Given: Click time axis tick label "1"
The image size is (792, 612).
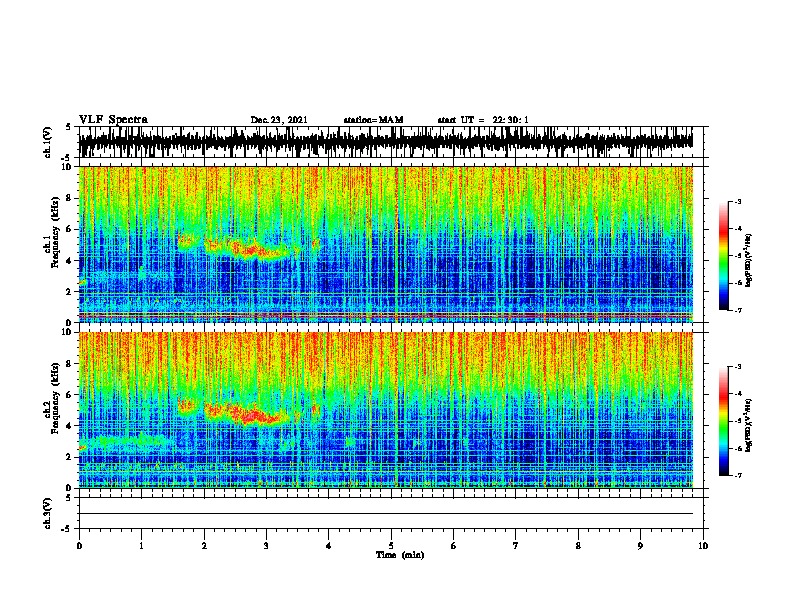Looking at the screenshot, I should (141, 546).
